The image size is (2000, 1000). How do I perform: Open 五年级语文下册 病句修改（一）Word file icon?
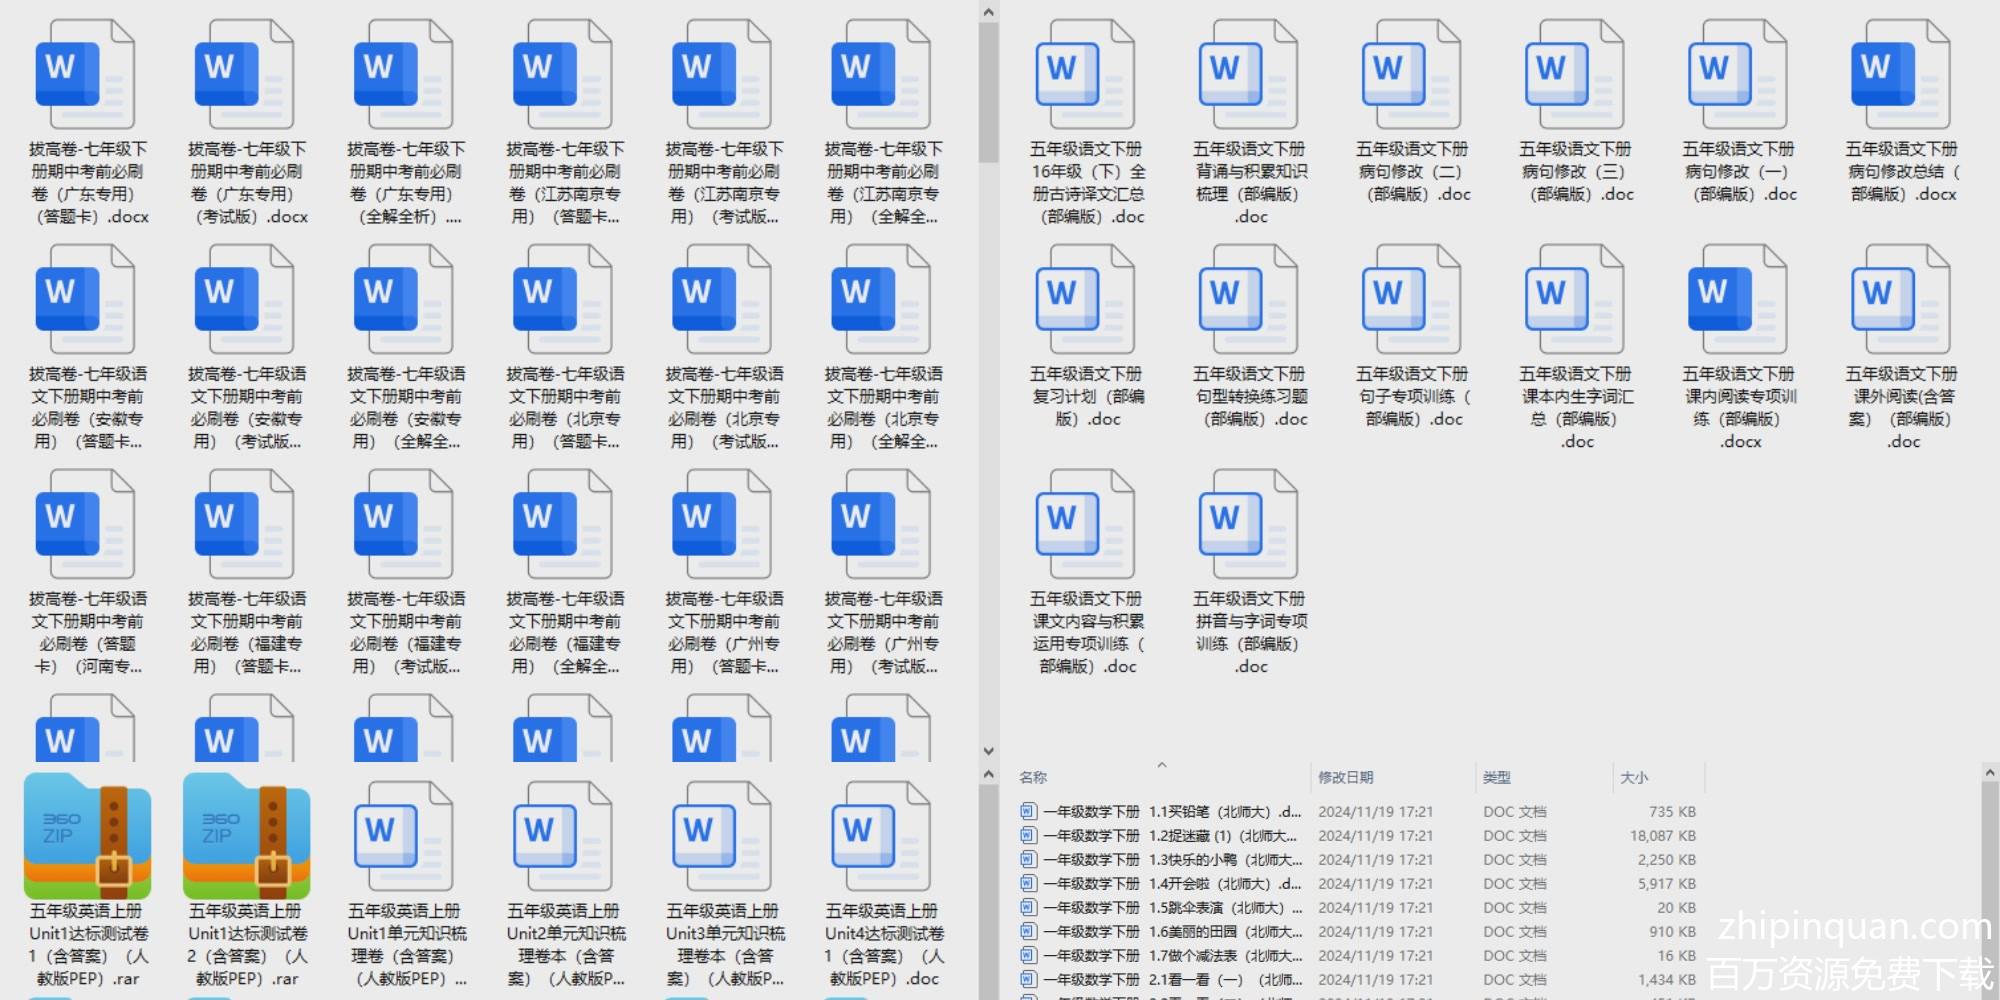click(1738, 75)
